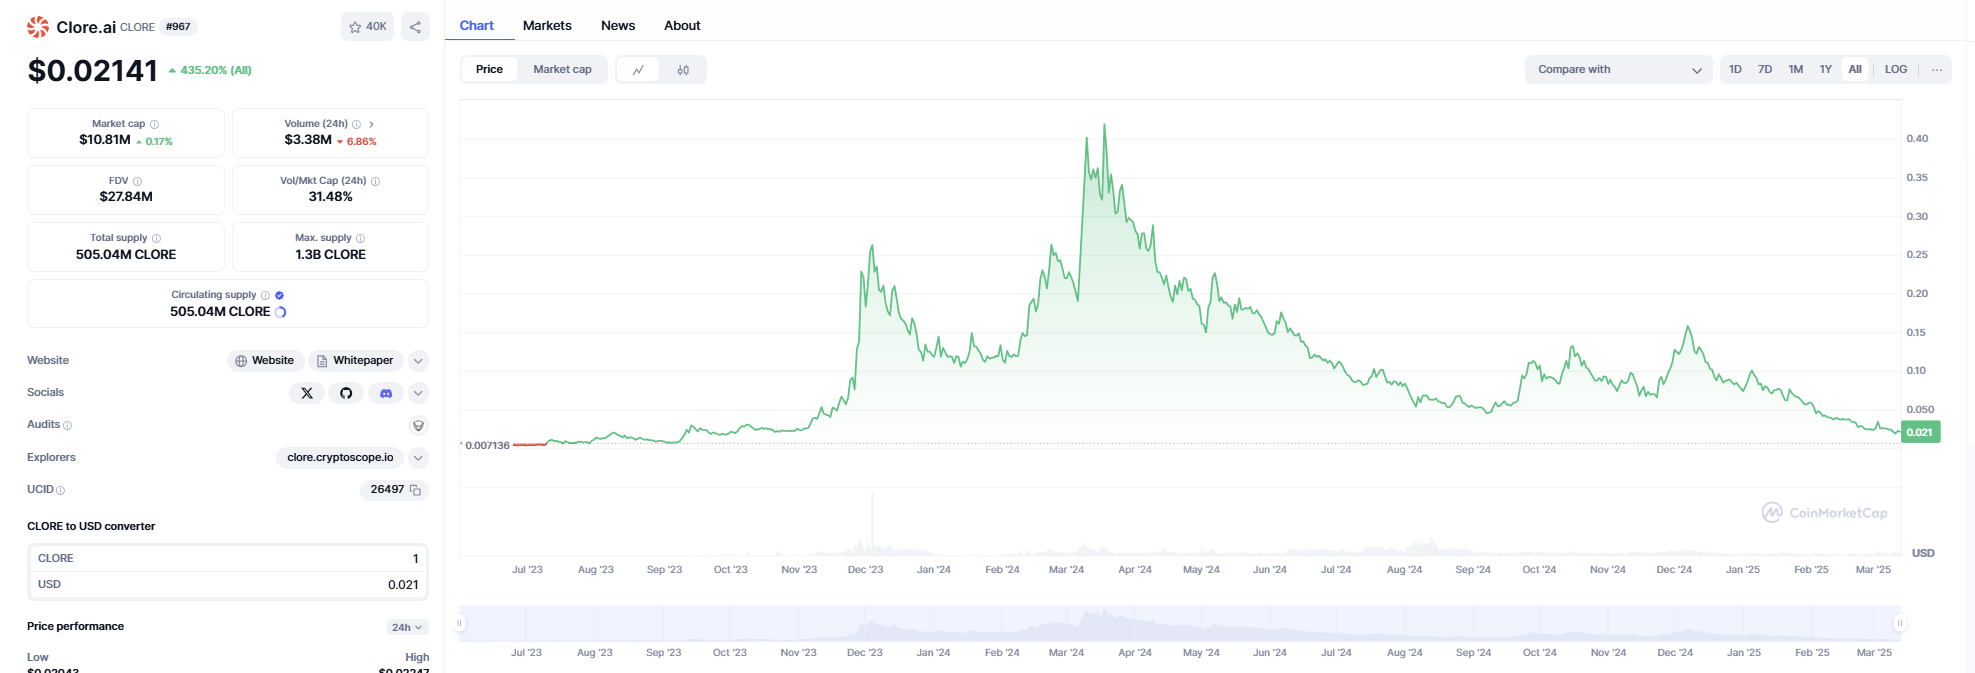Viewport: 1975px width, 673px height.
Task: Open the Chart tab
Action: tap(477, 26)
